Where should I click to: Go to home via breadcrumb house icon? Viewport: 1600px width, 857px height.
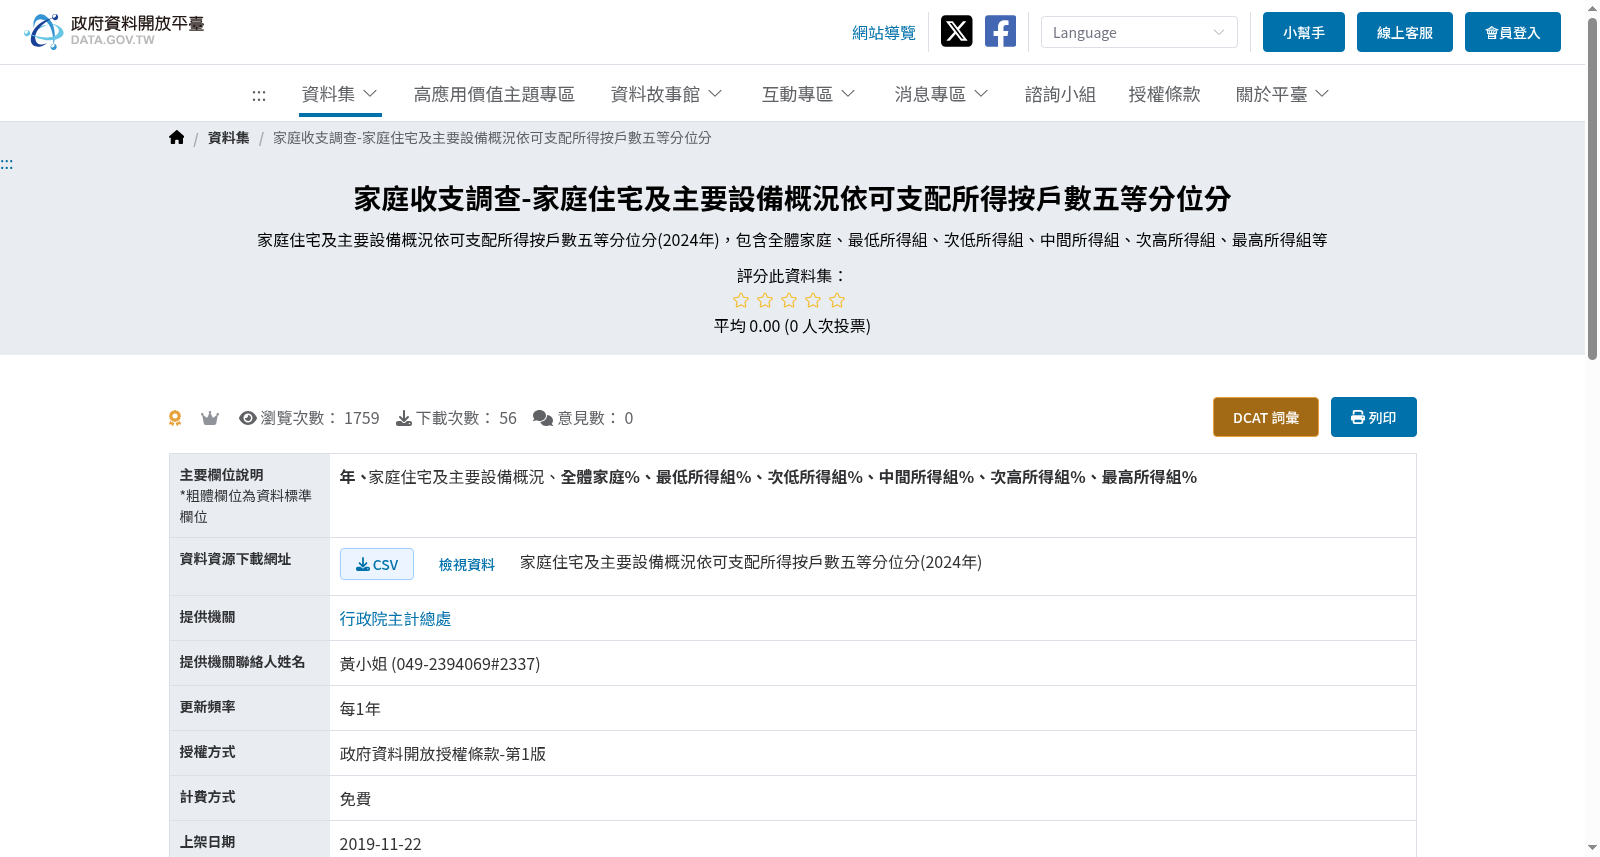(x=177, y=138)
